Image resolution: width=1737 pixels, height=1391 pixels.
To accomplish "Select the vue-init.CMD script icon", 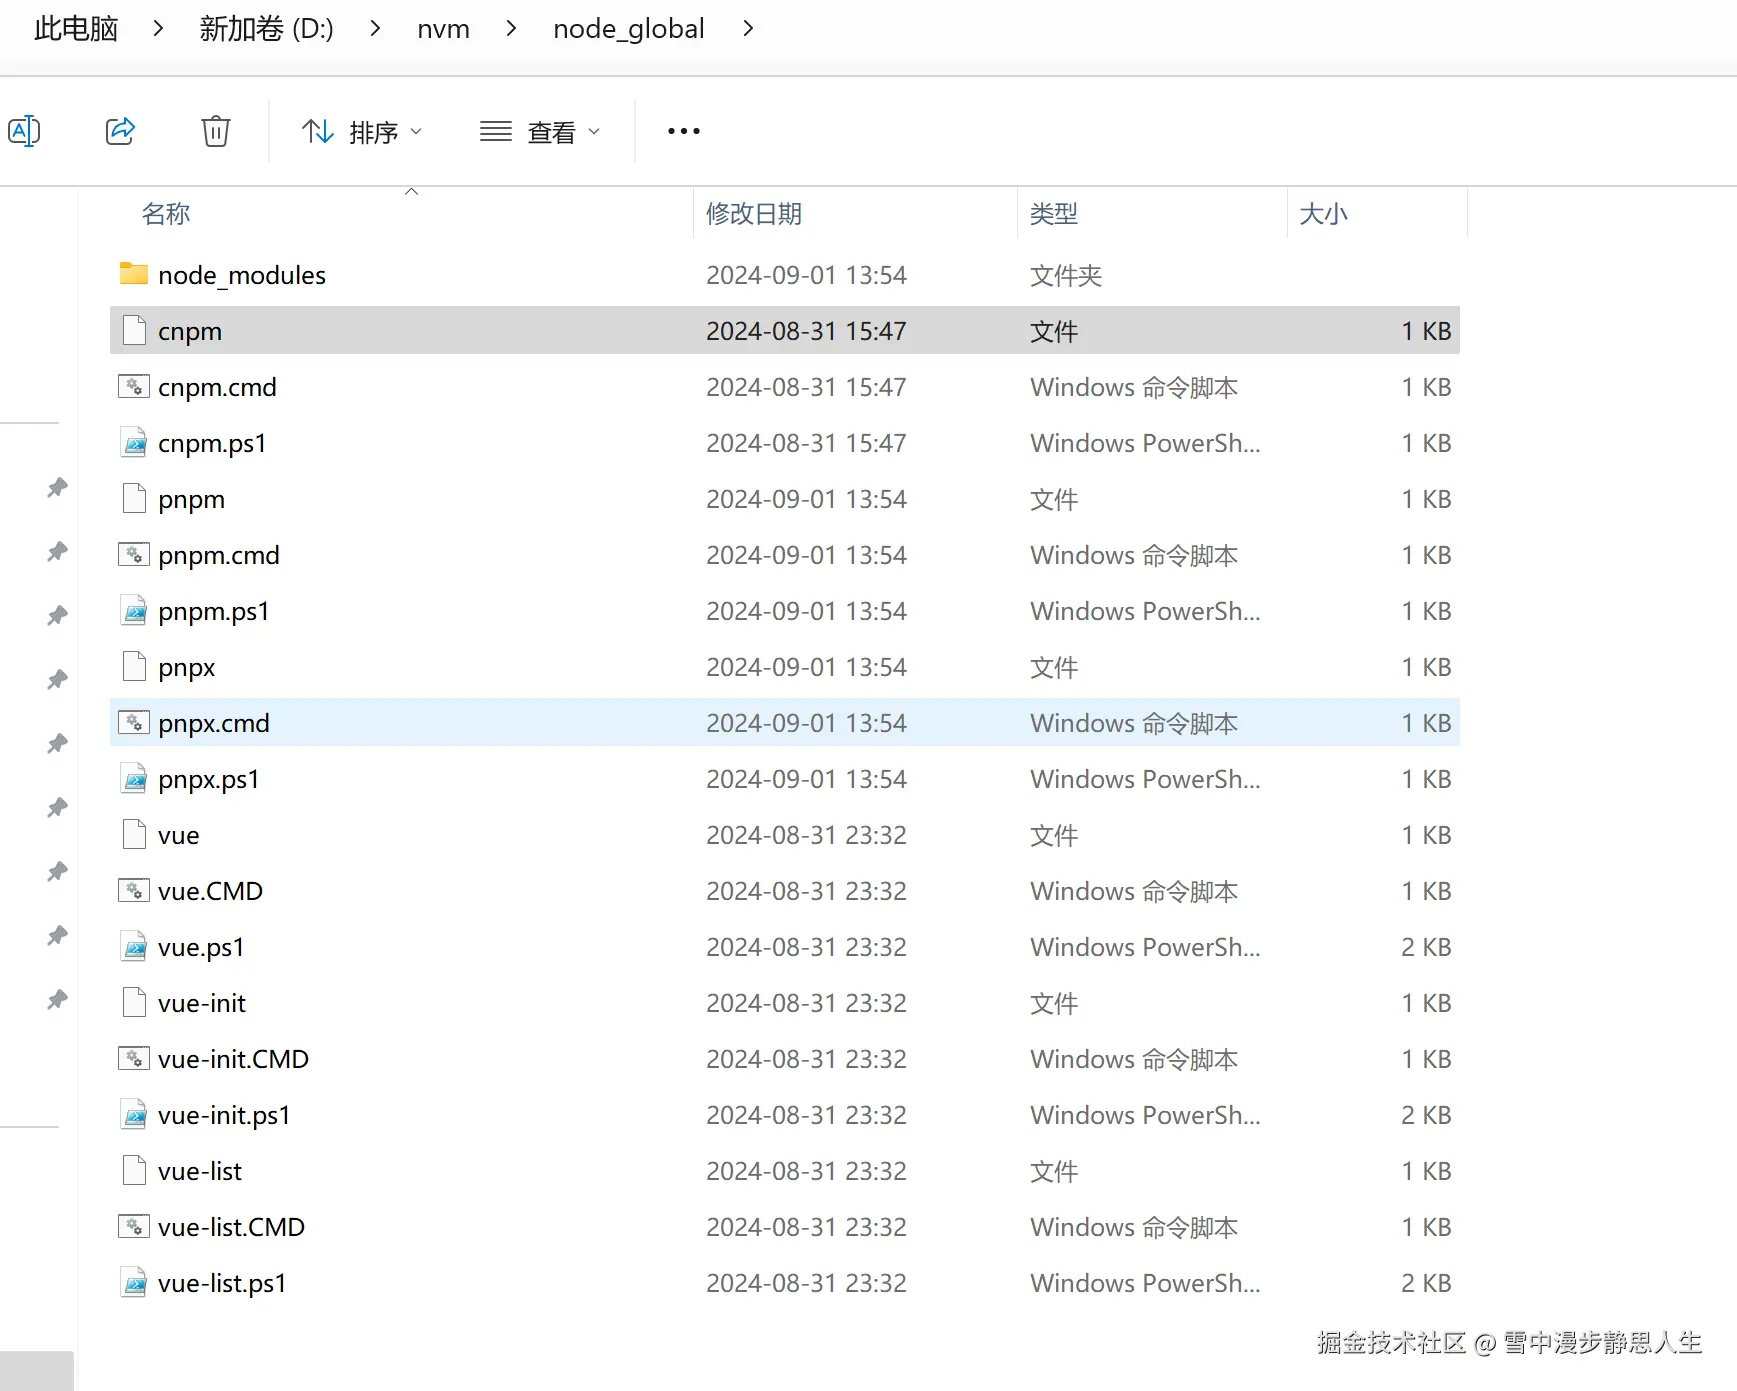I will point(134,1058).
